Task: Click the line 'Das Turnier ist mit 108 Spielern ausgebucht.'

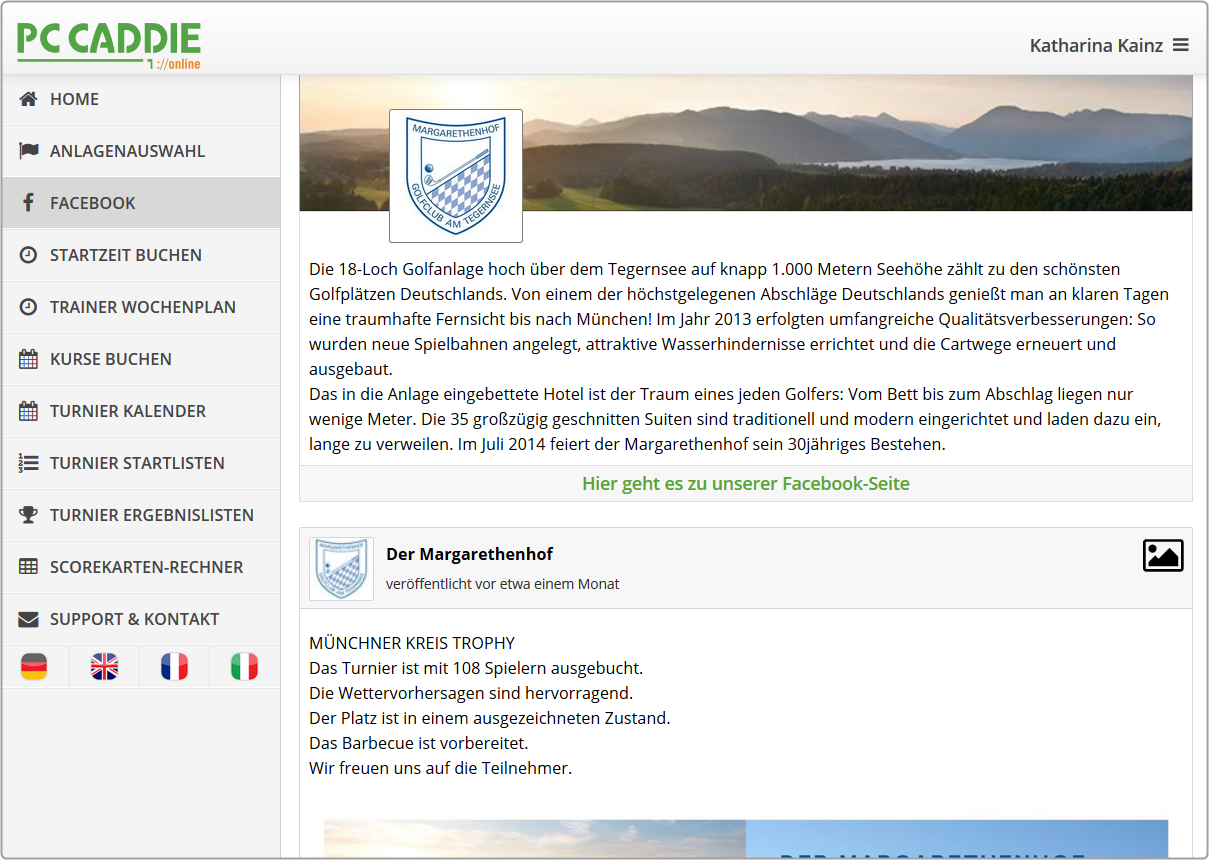Action: tap(476, 668)
